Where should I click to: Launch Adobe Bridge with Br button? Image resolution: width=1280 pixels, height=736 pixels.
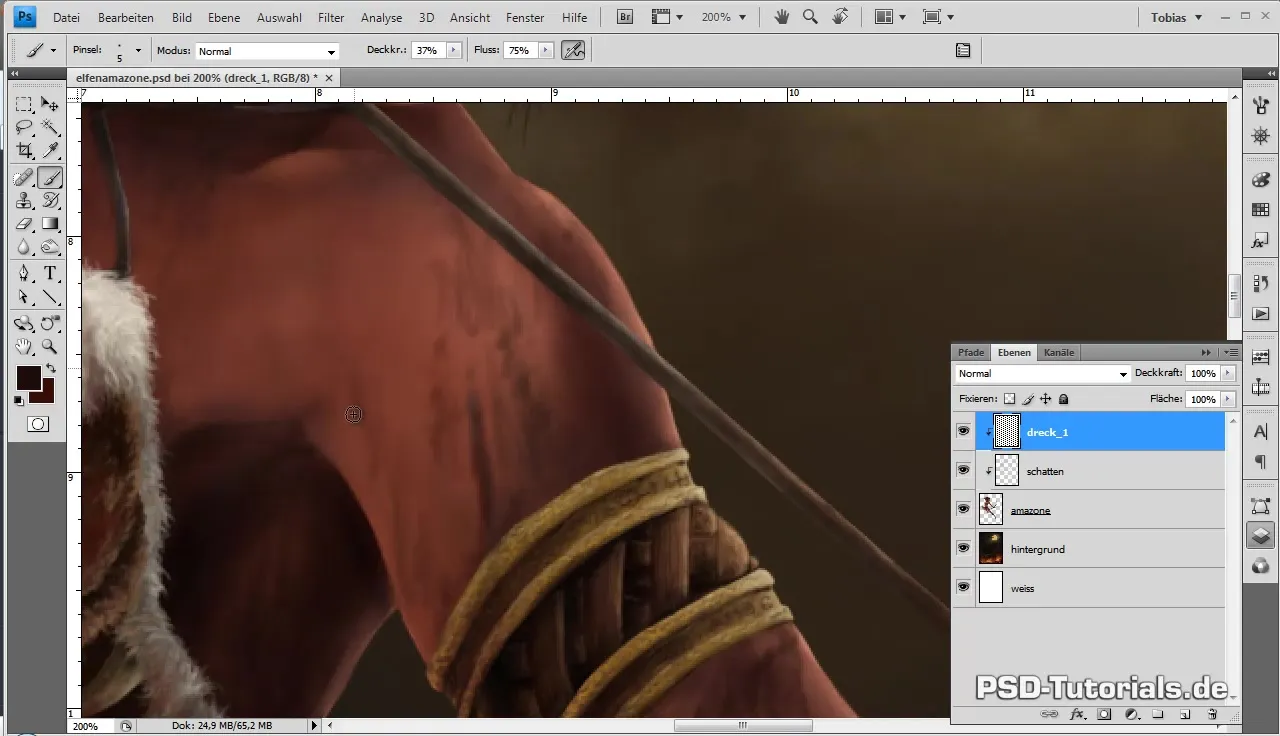click(625, 17)
